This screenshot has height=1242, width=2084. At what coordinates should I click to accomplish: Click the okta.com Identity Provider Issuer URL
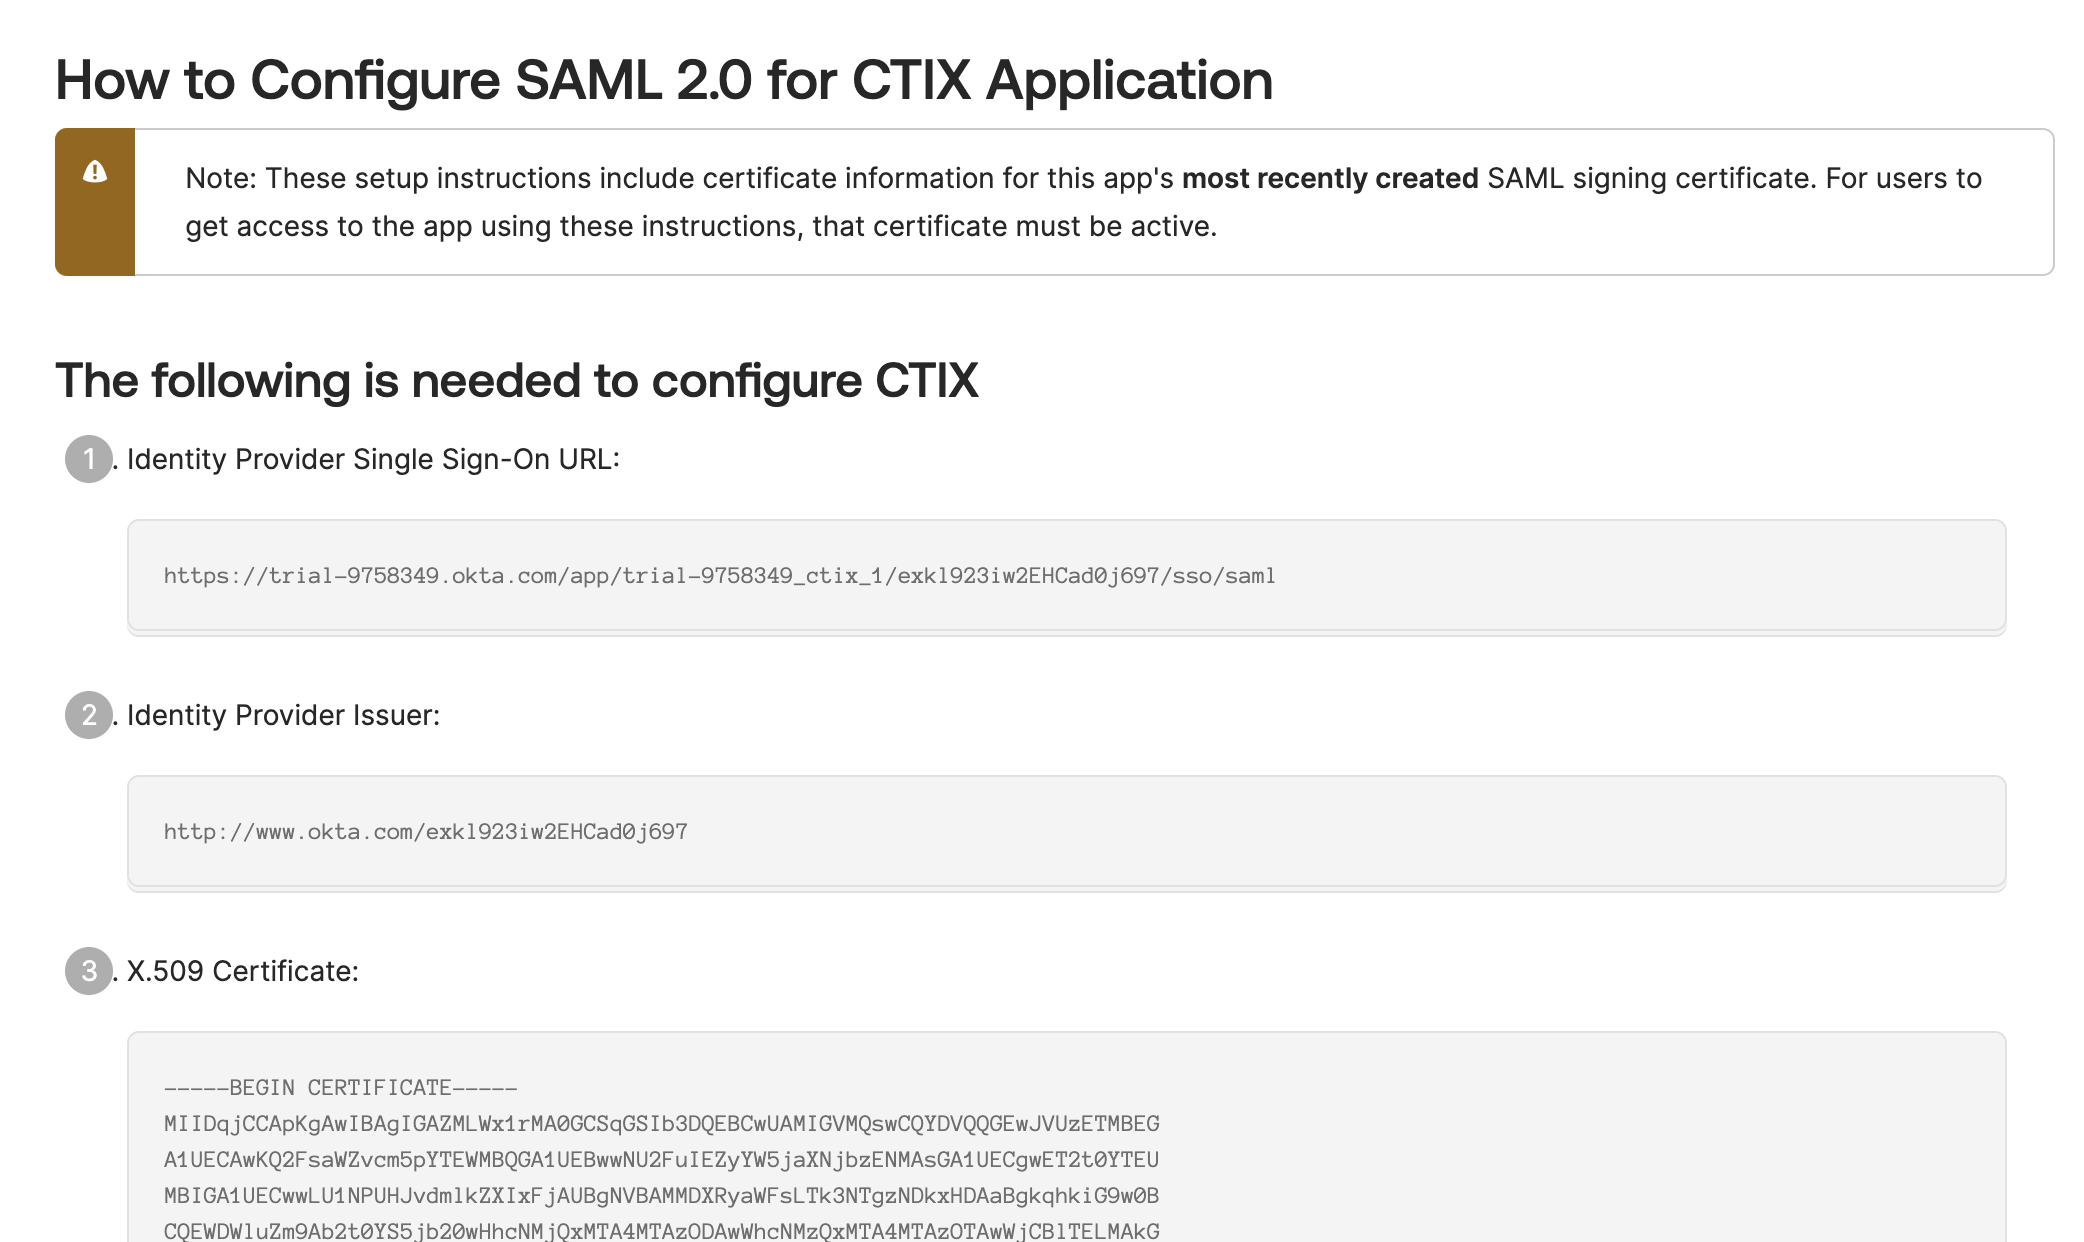click(x=425, y=832)
